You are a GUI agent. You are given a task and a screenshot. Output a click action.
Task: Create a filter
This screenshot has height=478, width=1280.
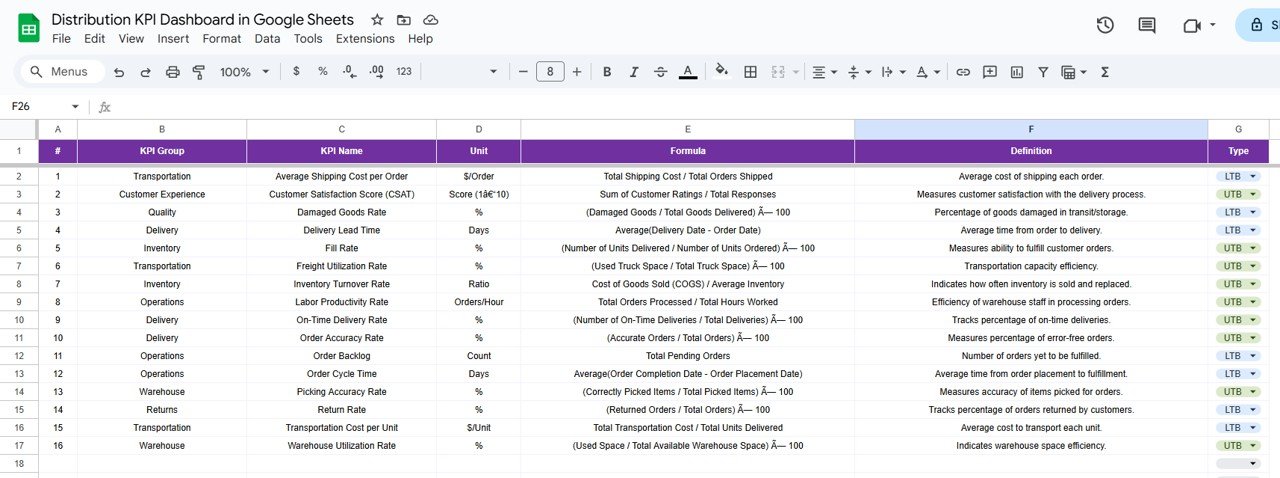coord(1043,72)
